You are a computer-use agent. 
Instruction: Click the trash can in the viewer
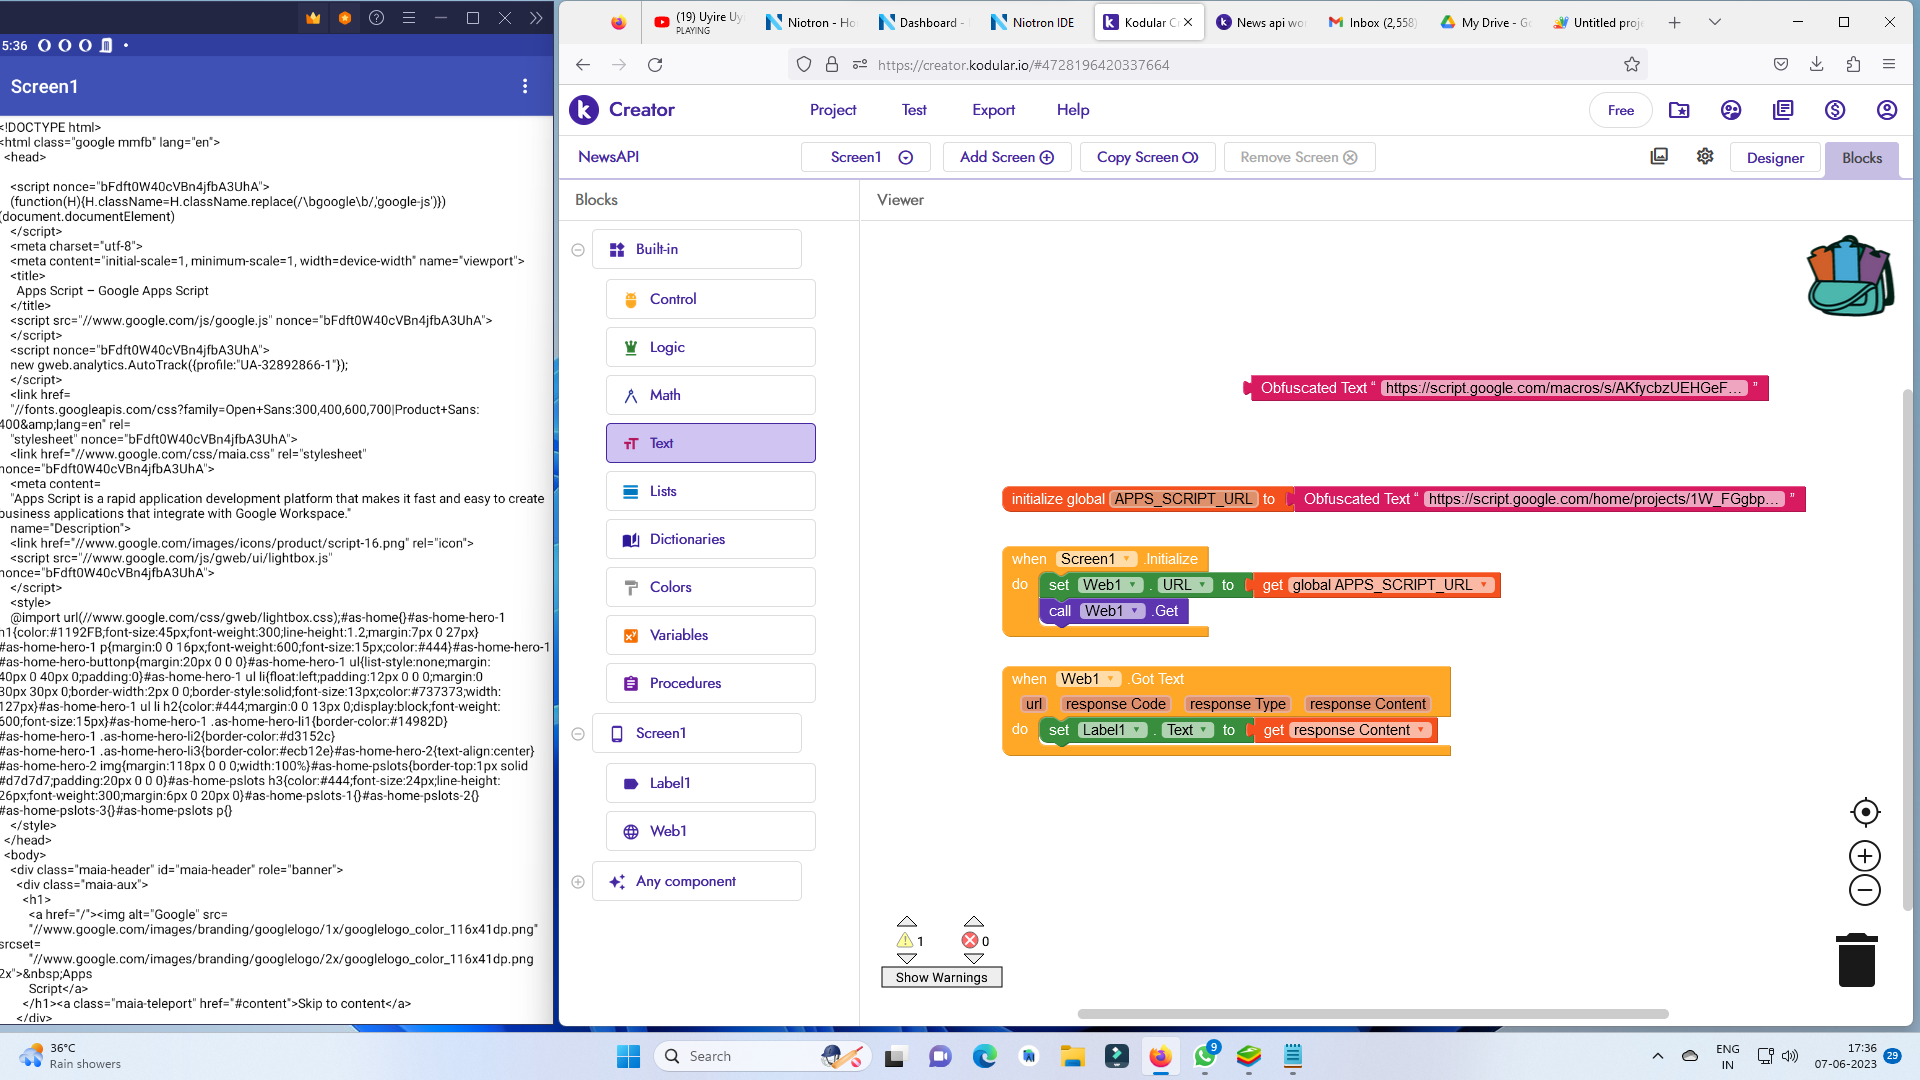[1857, 958]
